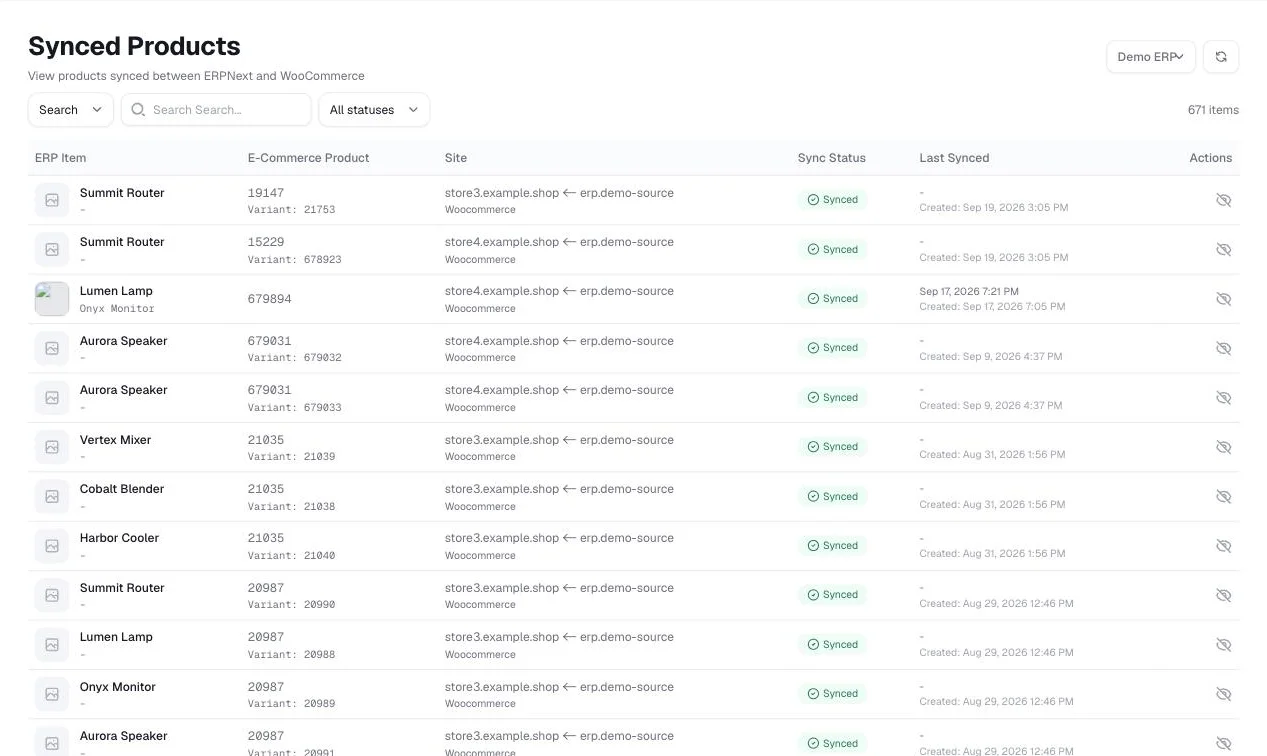Open the All statuses filter dropdown
This screenshot has height=756, width=1267.
click(x=374, y=110)
